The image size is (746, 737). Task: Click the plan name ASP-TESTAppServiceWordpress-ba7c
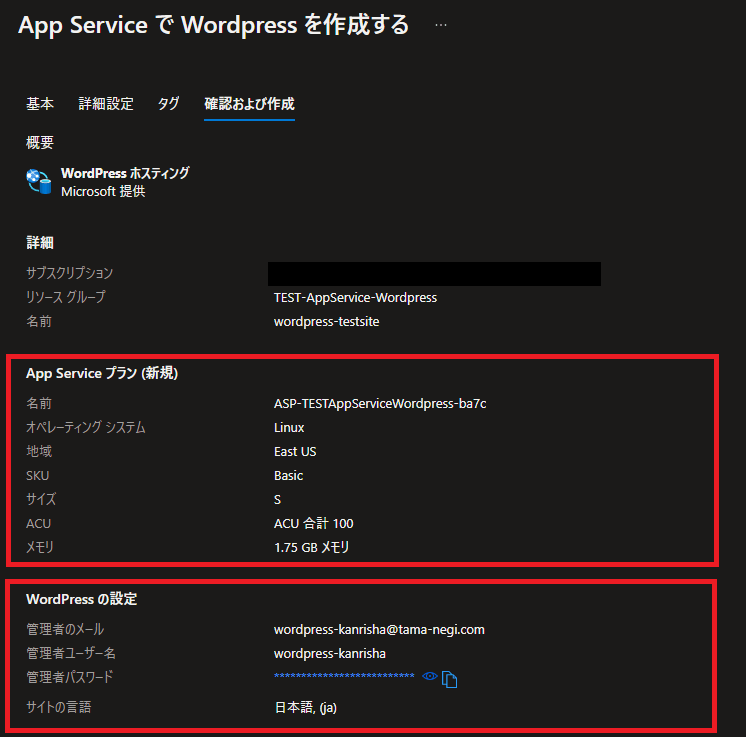380,404
